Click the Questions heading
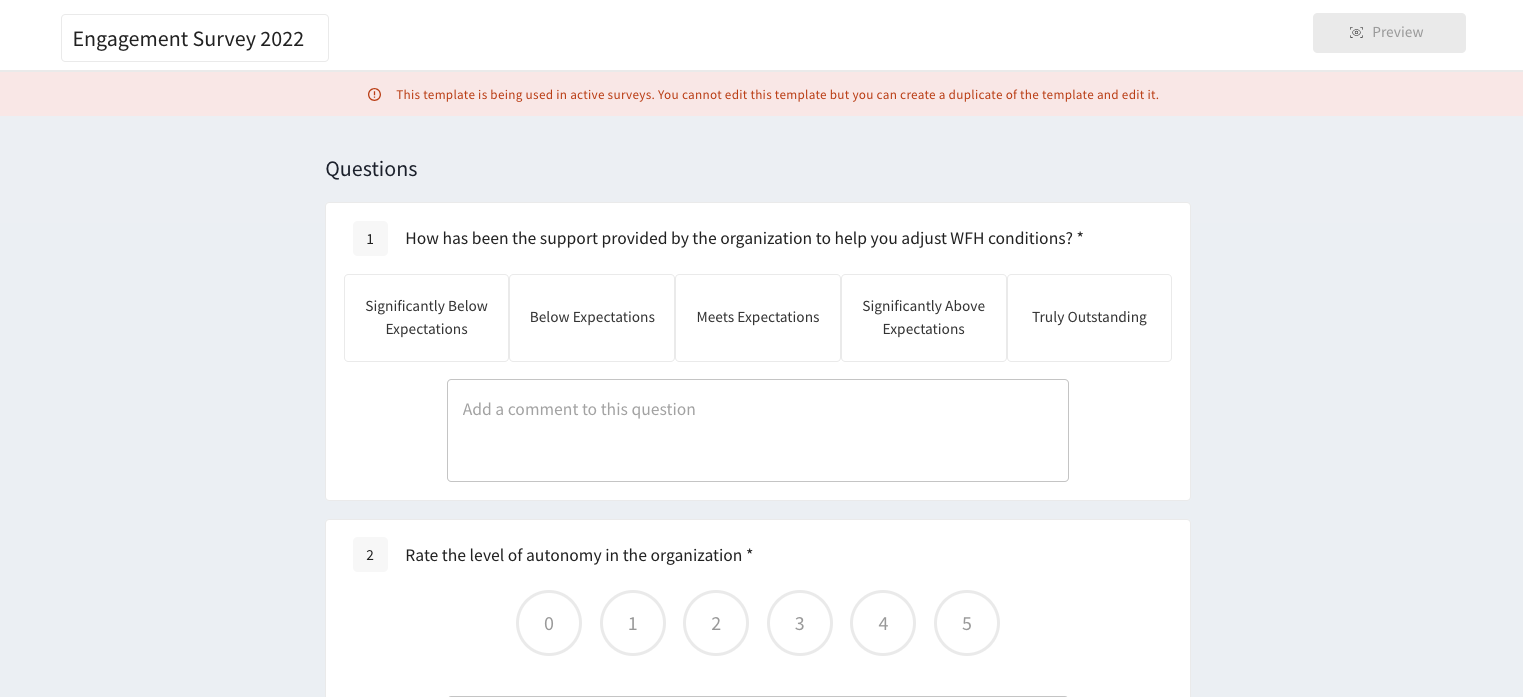Viewport: 1523px width, 697px height. tap(371, 169)
